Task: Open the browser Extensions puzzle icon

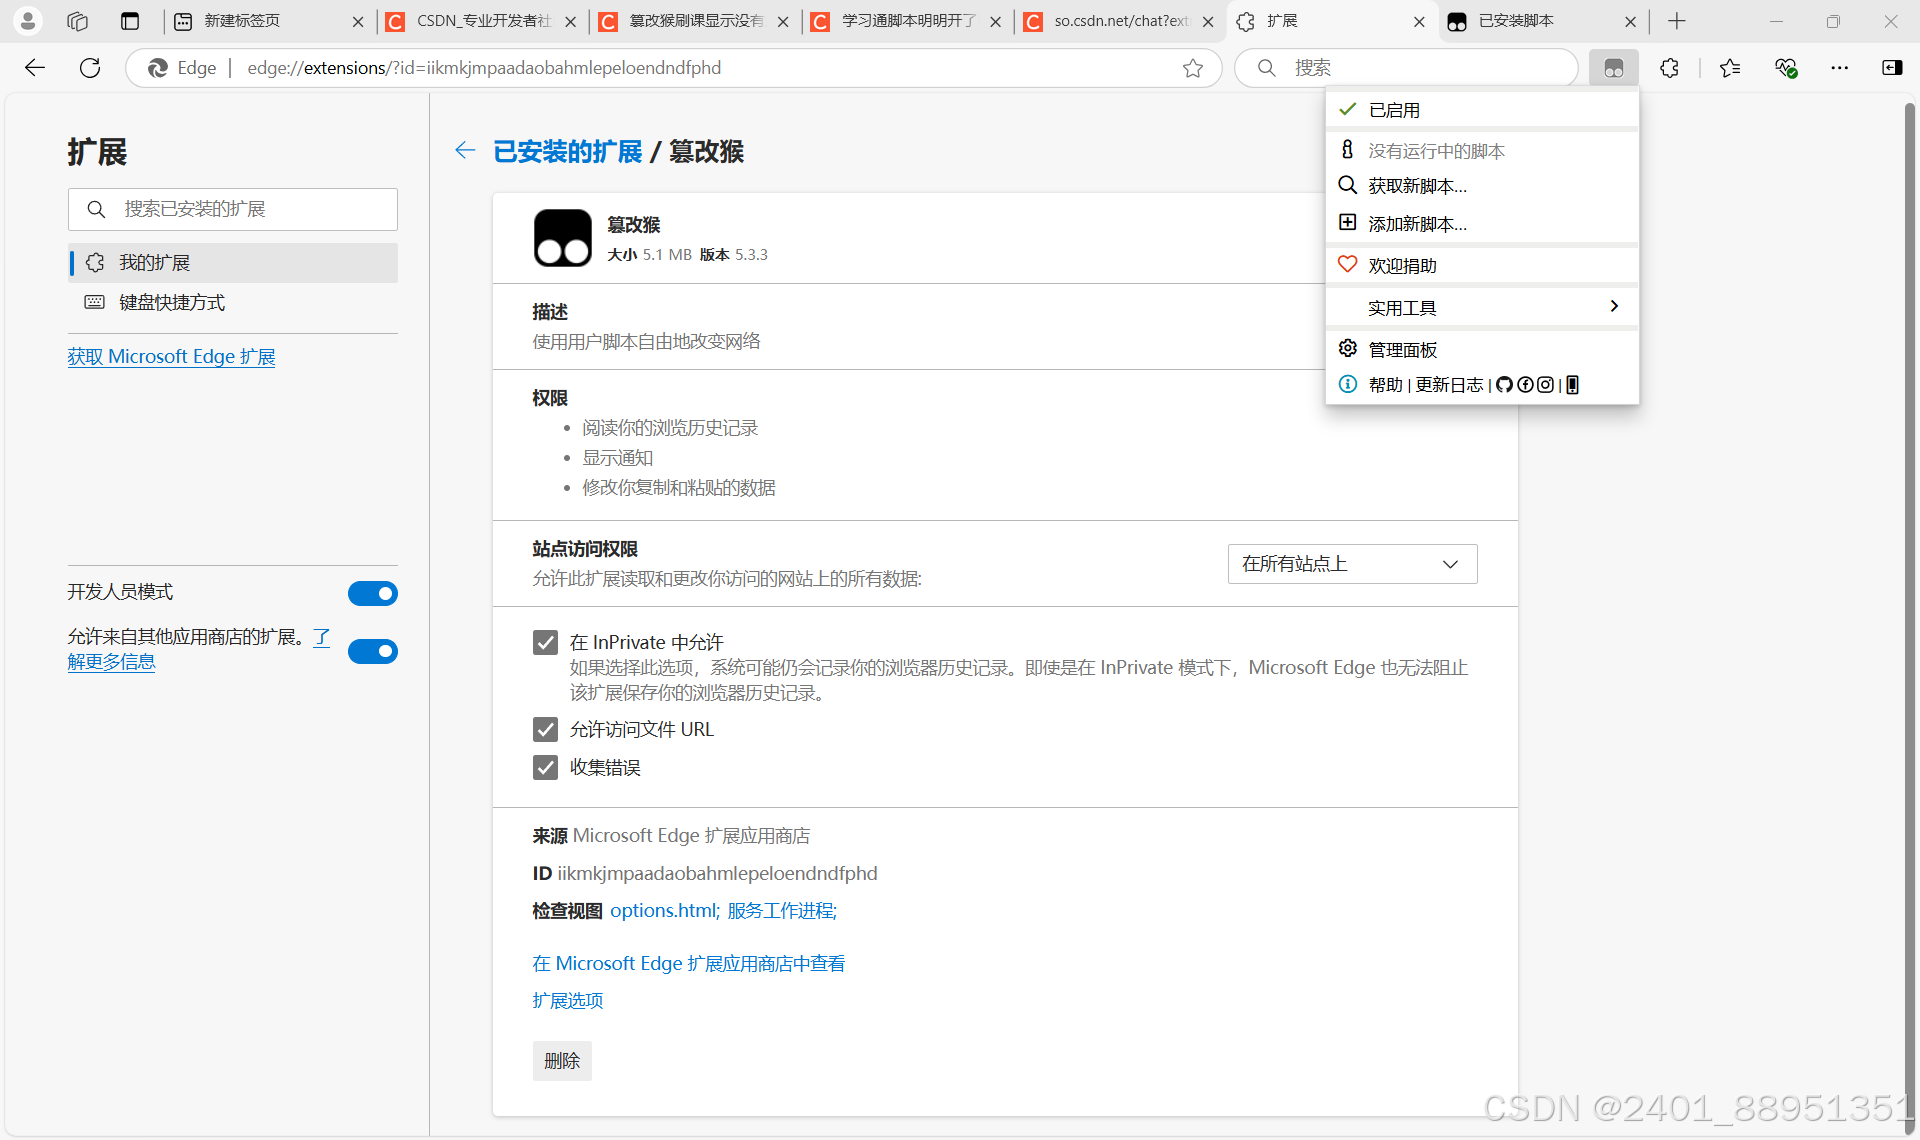Action: pyautogui.click(x=1669, y=68)
